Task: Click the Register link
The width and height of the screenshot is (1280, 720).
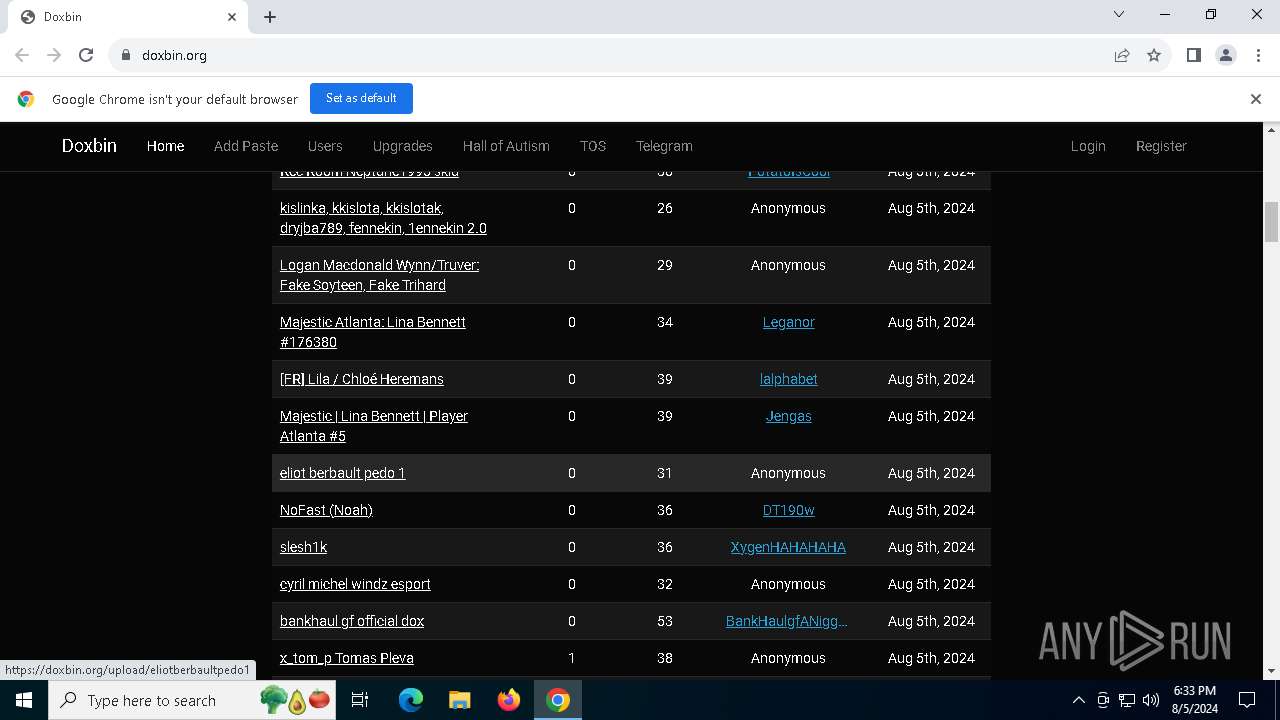Action: click(x=1161, y=146)
